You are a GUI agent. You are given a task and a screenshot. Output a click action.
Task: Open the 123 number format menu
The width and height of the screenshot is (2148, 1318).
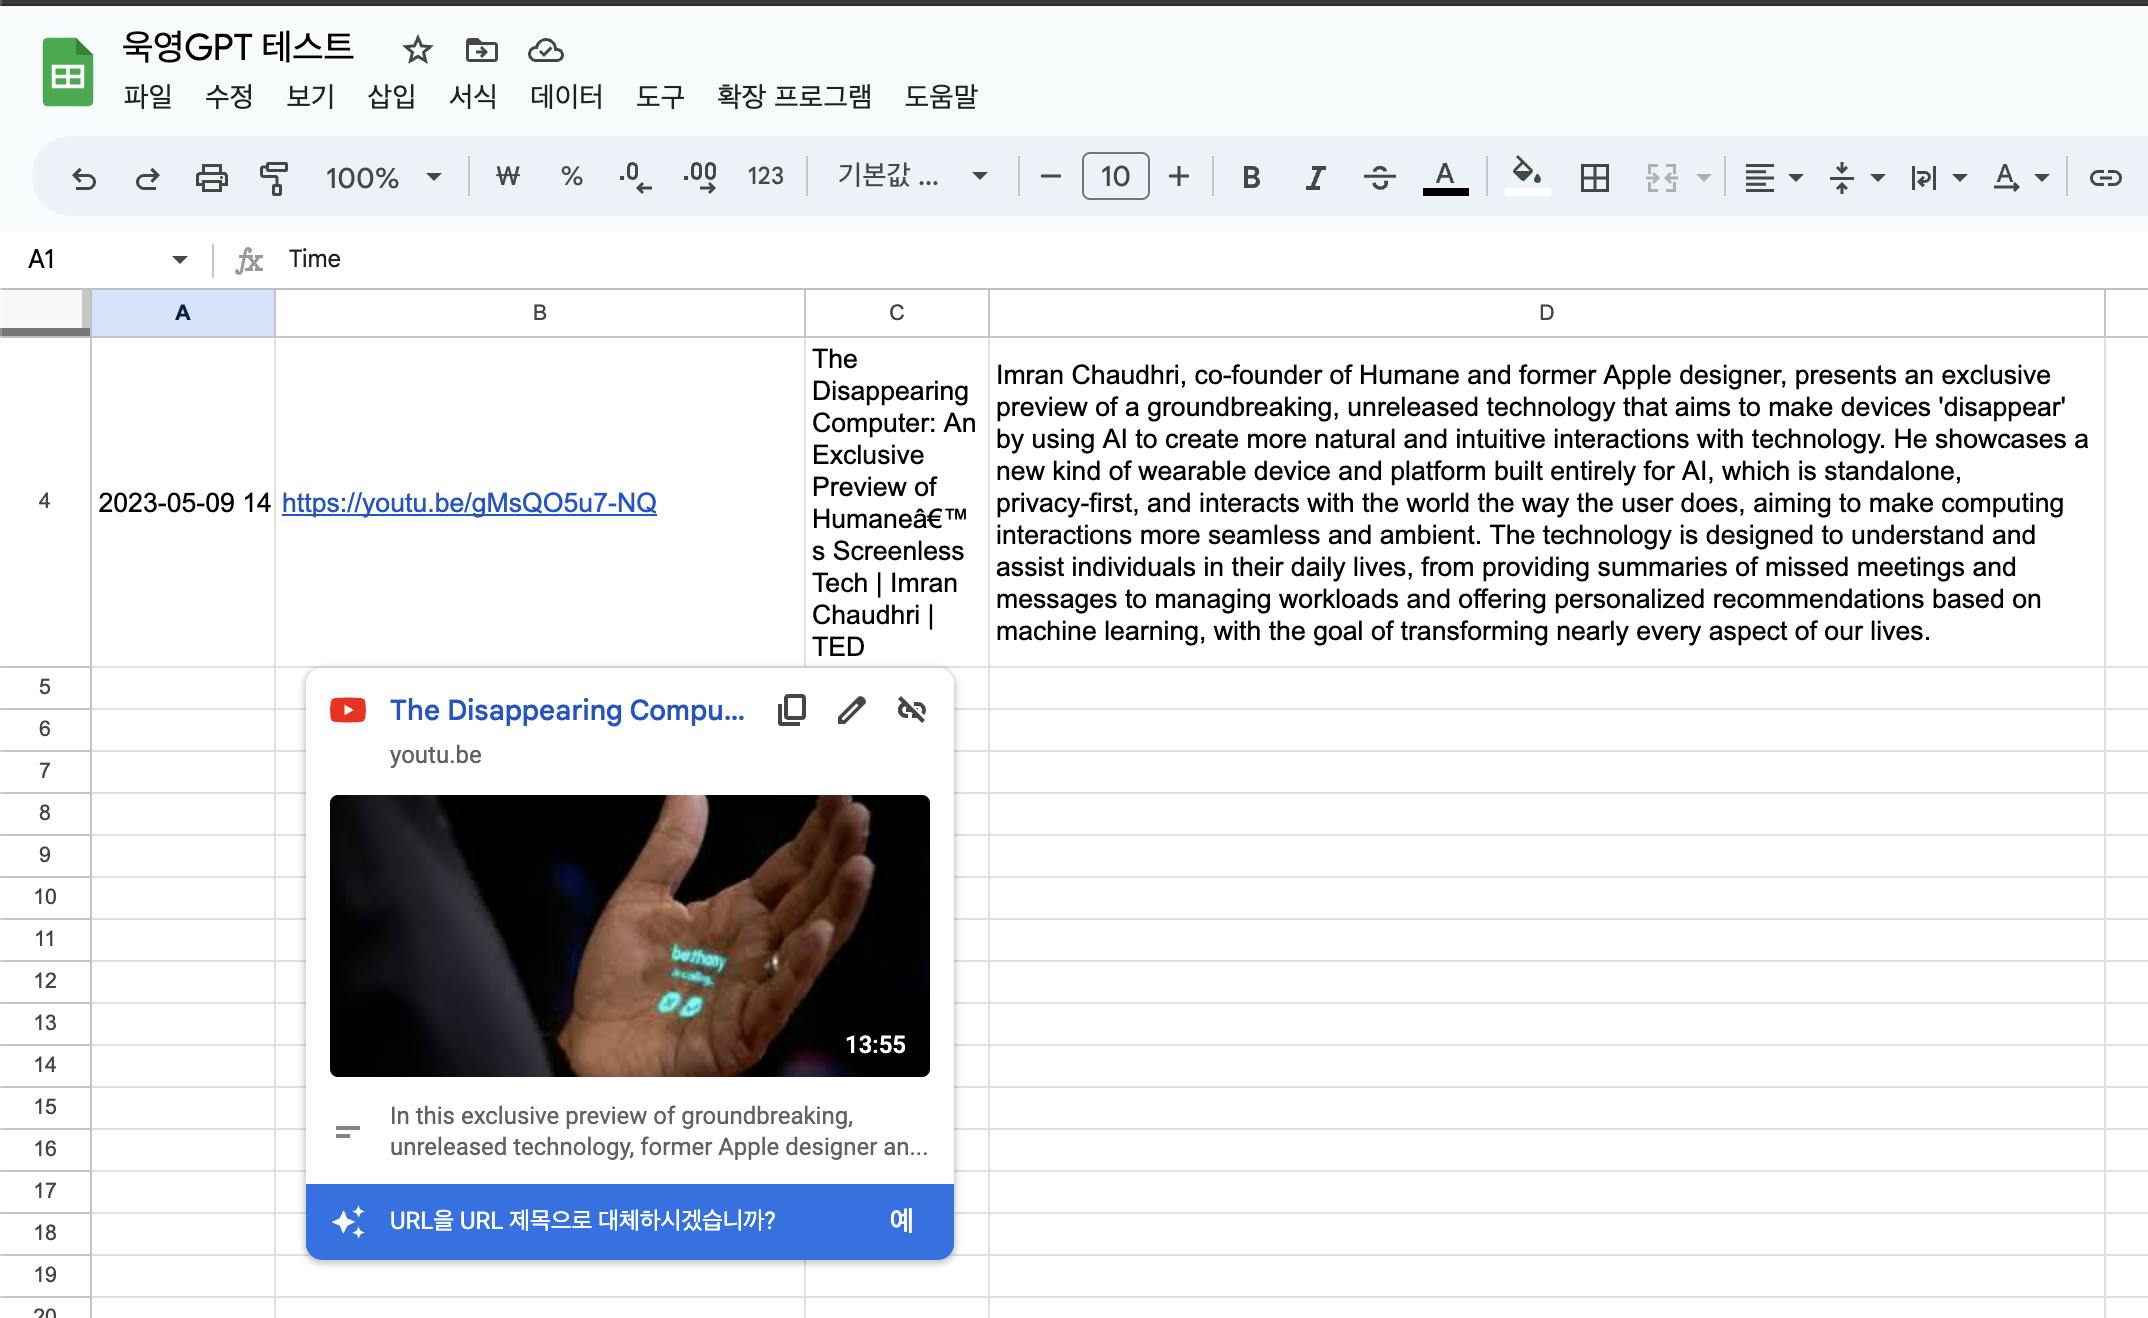click(765, 177)
